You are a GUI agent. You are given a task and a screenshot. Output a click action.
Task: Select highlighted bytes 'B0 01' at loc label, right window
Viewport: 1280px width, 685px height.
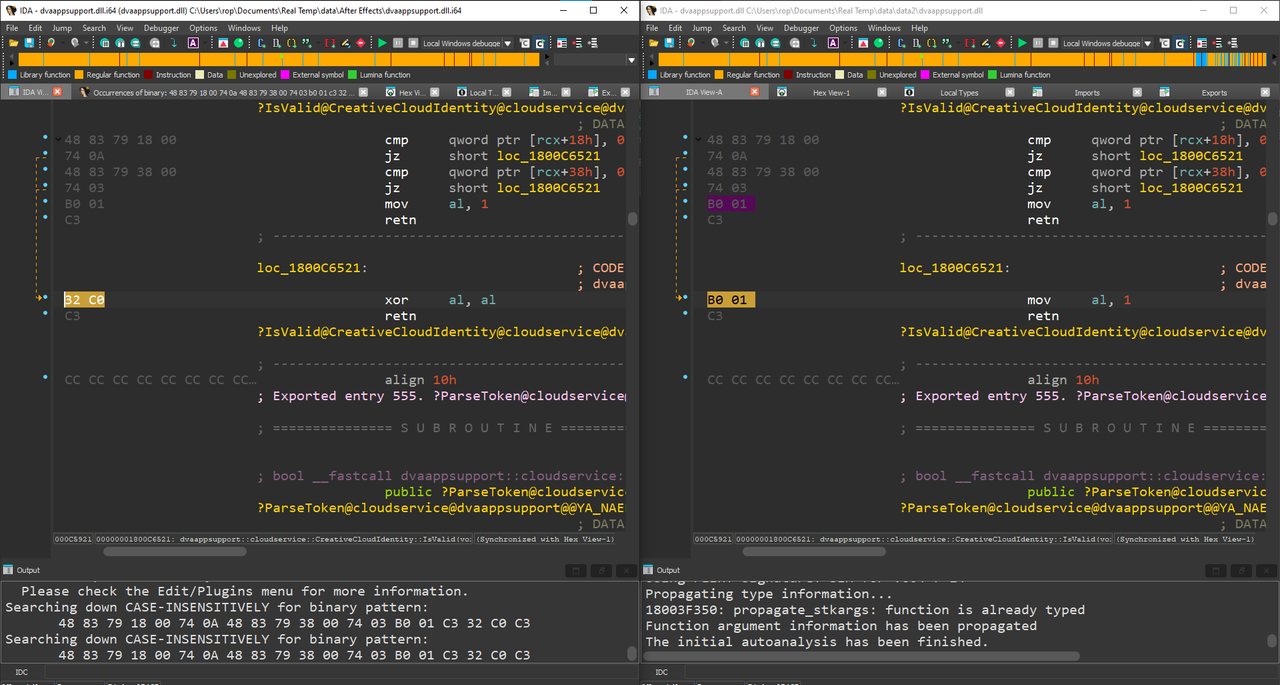[731, 300]
